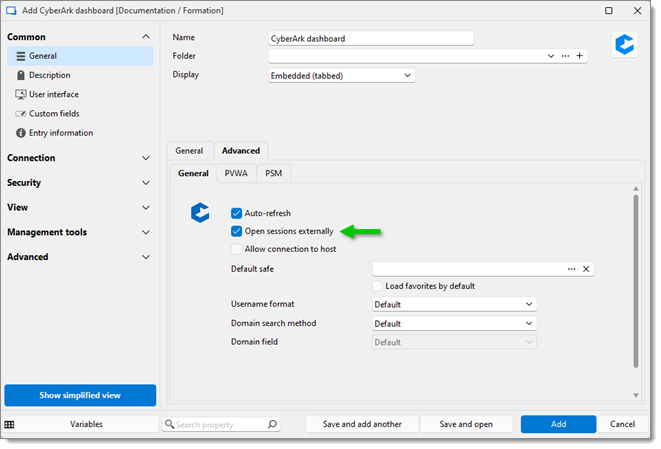The height and width of the screenshot is (449, 661).
Task: Disable the Auto-refresh checkbox
Action: pyautogui.click(x=236, y=213)
